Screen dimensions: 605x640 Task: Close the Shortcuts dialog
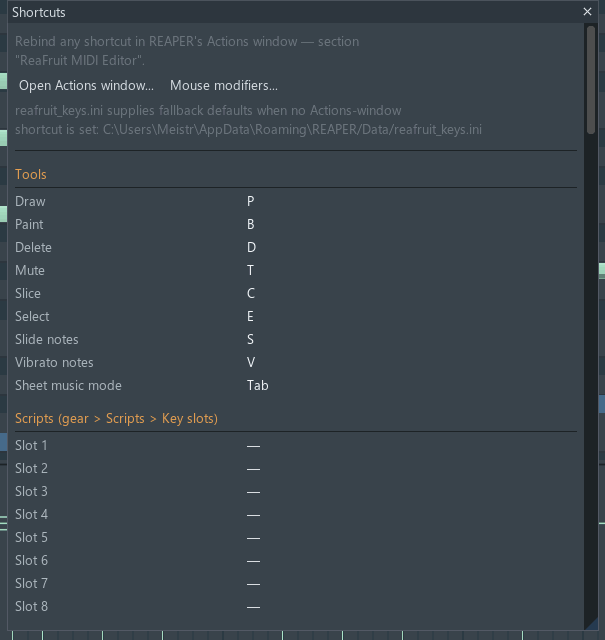[587, 12]
